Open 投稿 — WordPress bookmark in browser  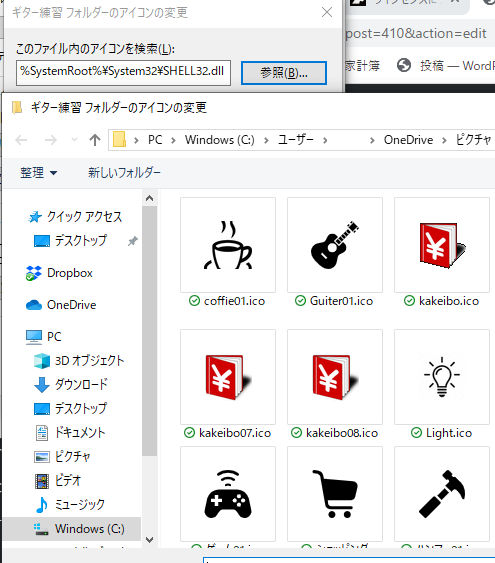[445, 66]
